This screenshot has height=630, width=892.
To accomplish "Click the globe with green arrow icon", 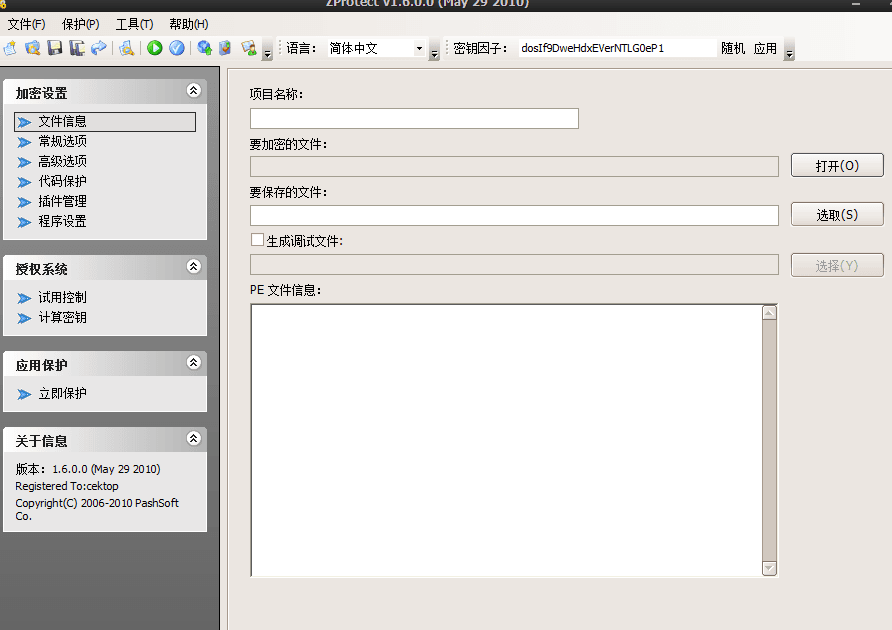I will point(204,48).
